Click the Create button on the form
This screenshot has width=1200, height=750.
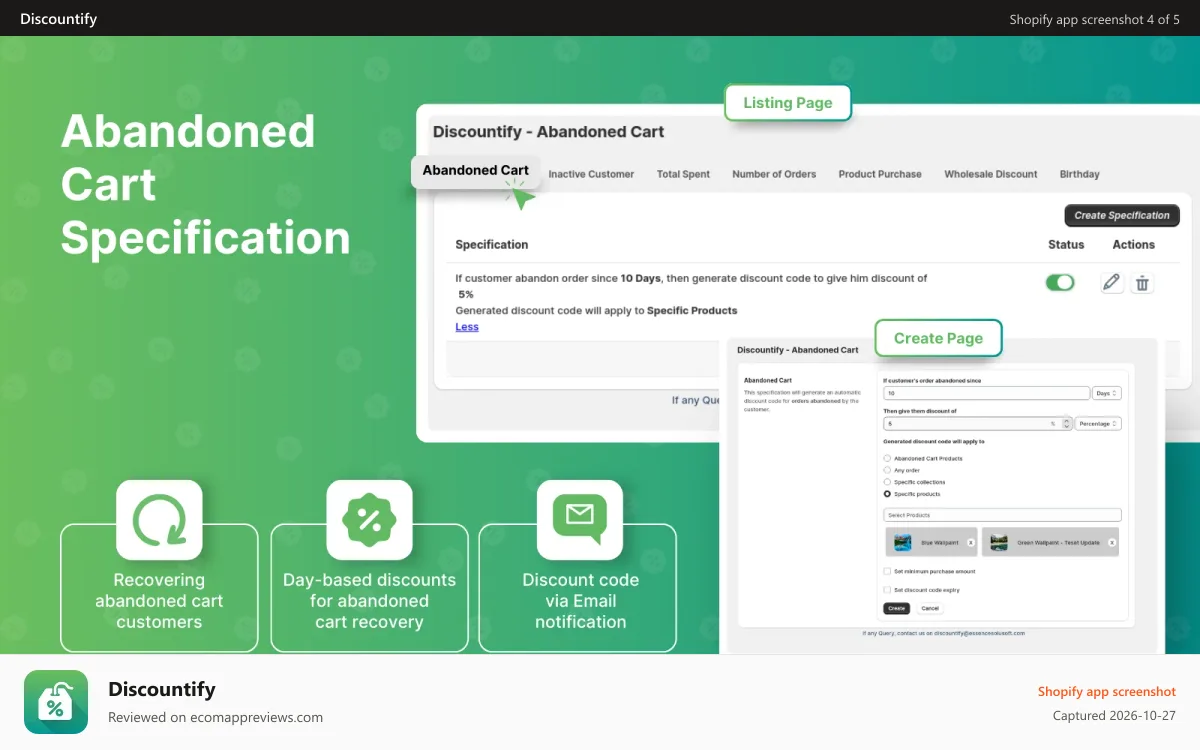(x=896, y=608)
